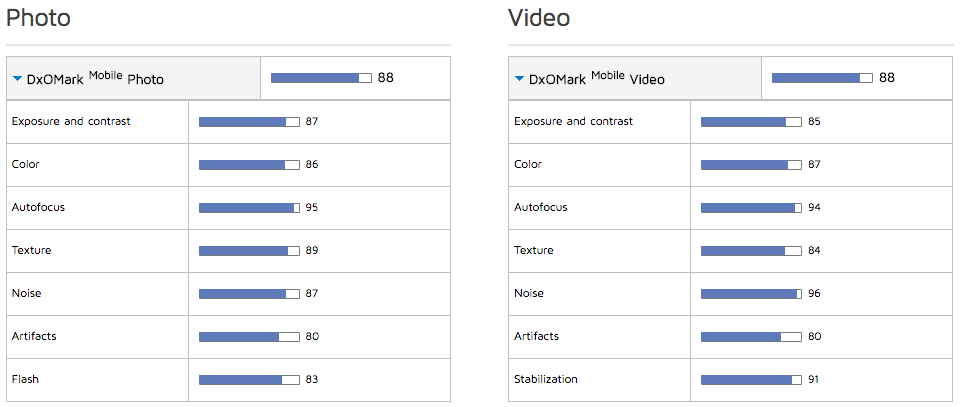Click the Video section heading
The height and width of the screenshot is (407, 960).
(540, 17)
